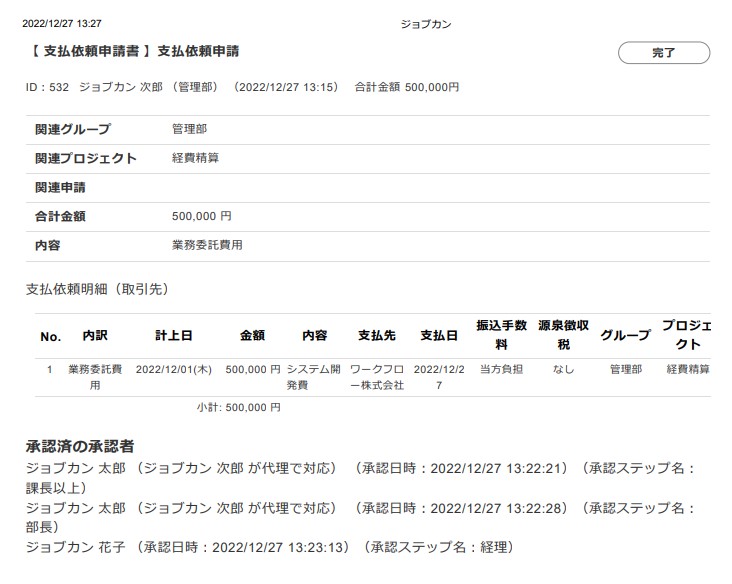This screenshot has height=584, width=732.
Task: Click the 関連プロジェクト row label
Action: (86, 158)
